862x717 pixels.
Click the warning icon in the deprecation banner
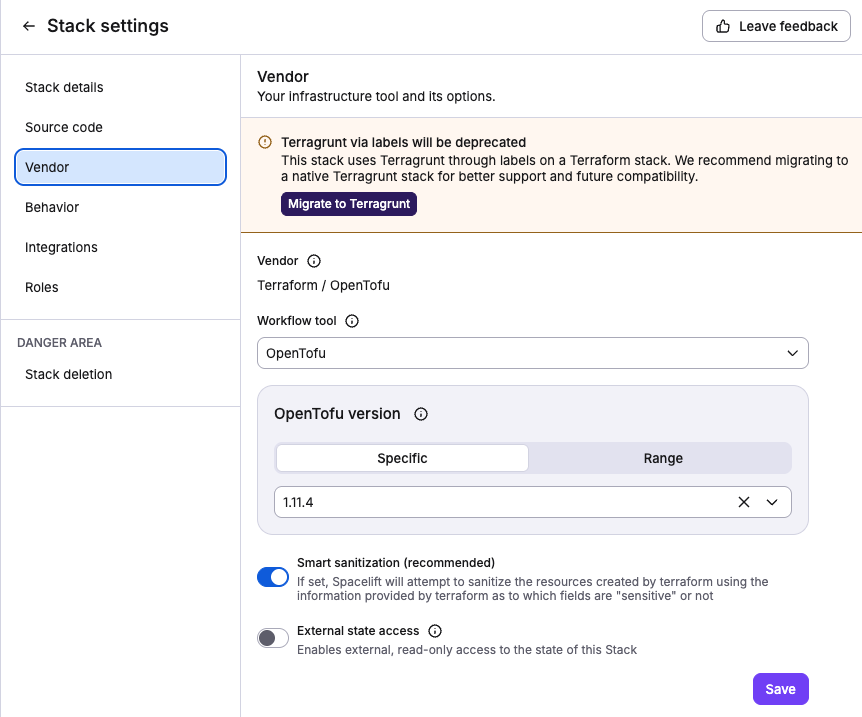click(265, 142)
